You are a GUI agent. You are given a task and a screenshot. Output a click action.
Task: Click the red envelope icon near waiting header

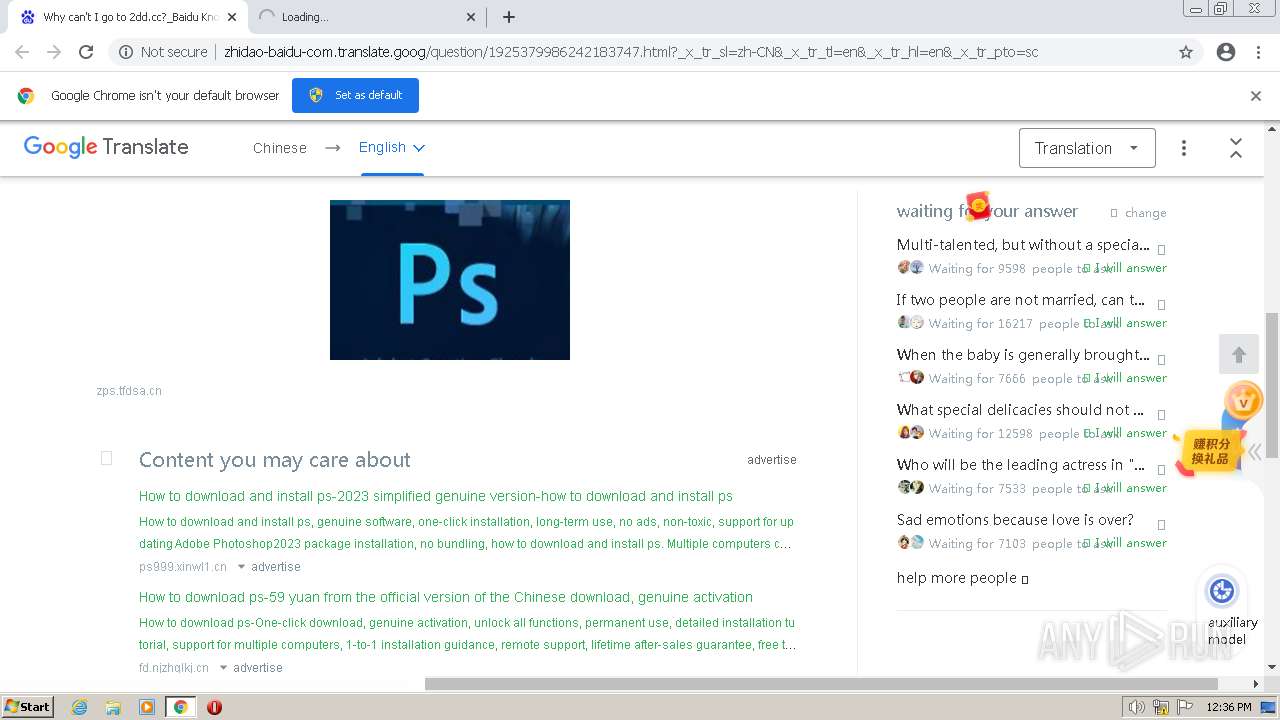[x=978, y=206]
